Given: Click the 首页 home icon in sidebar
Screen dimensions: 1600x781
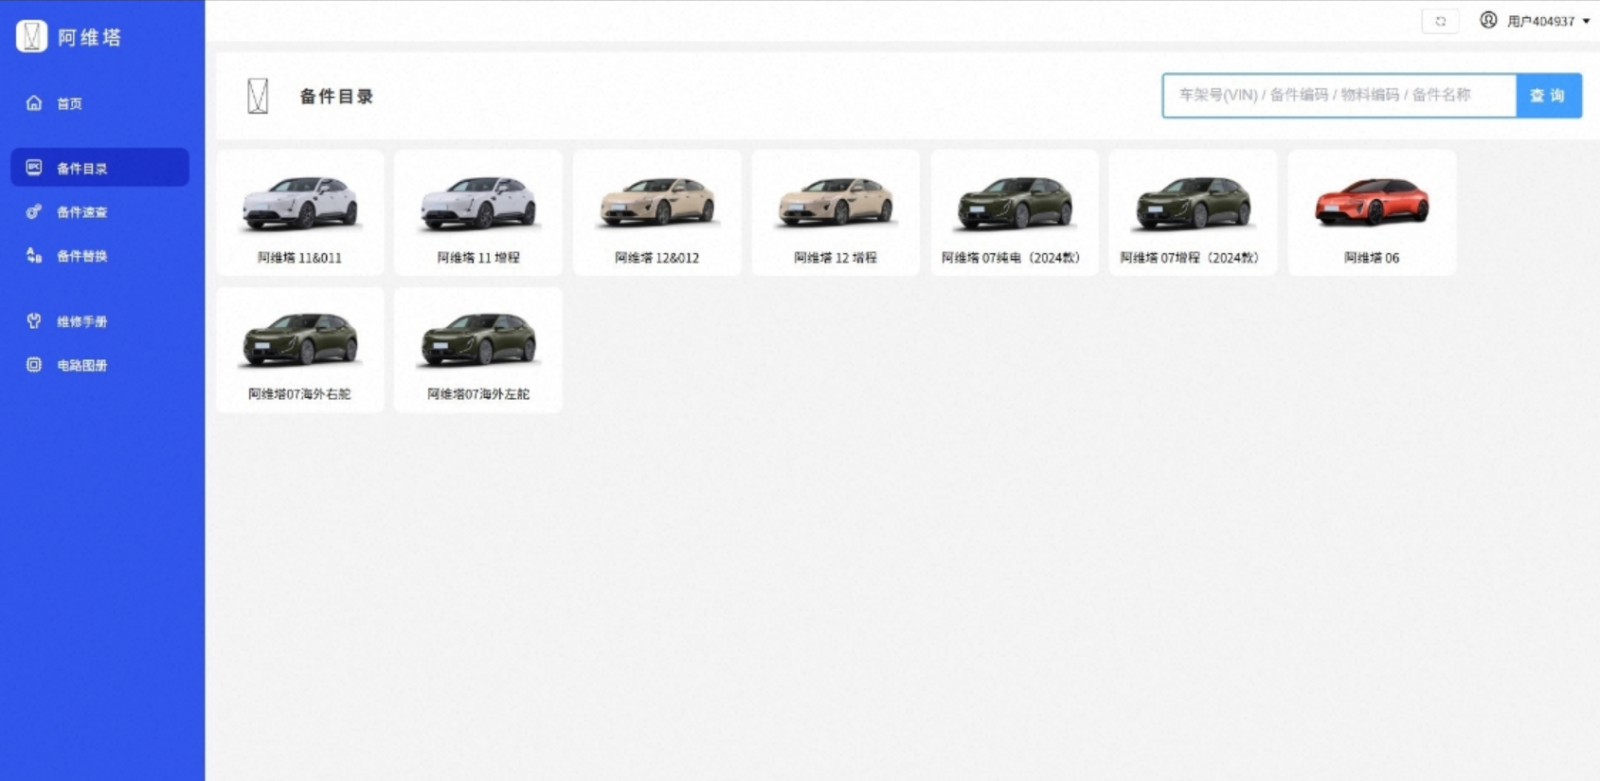Looking at the screenshot, I should [x=34, y=103].
